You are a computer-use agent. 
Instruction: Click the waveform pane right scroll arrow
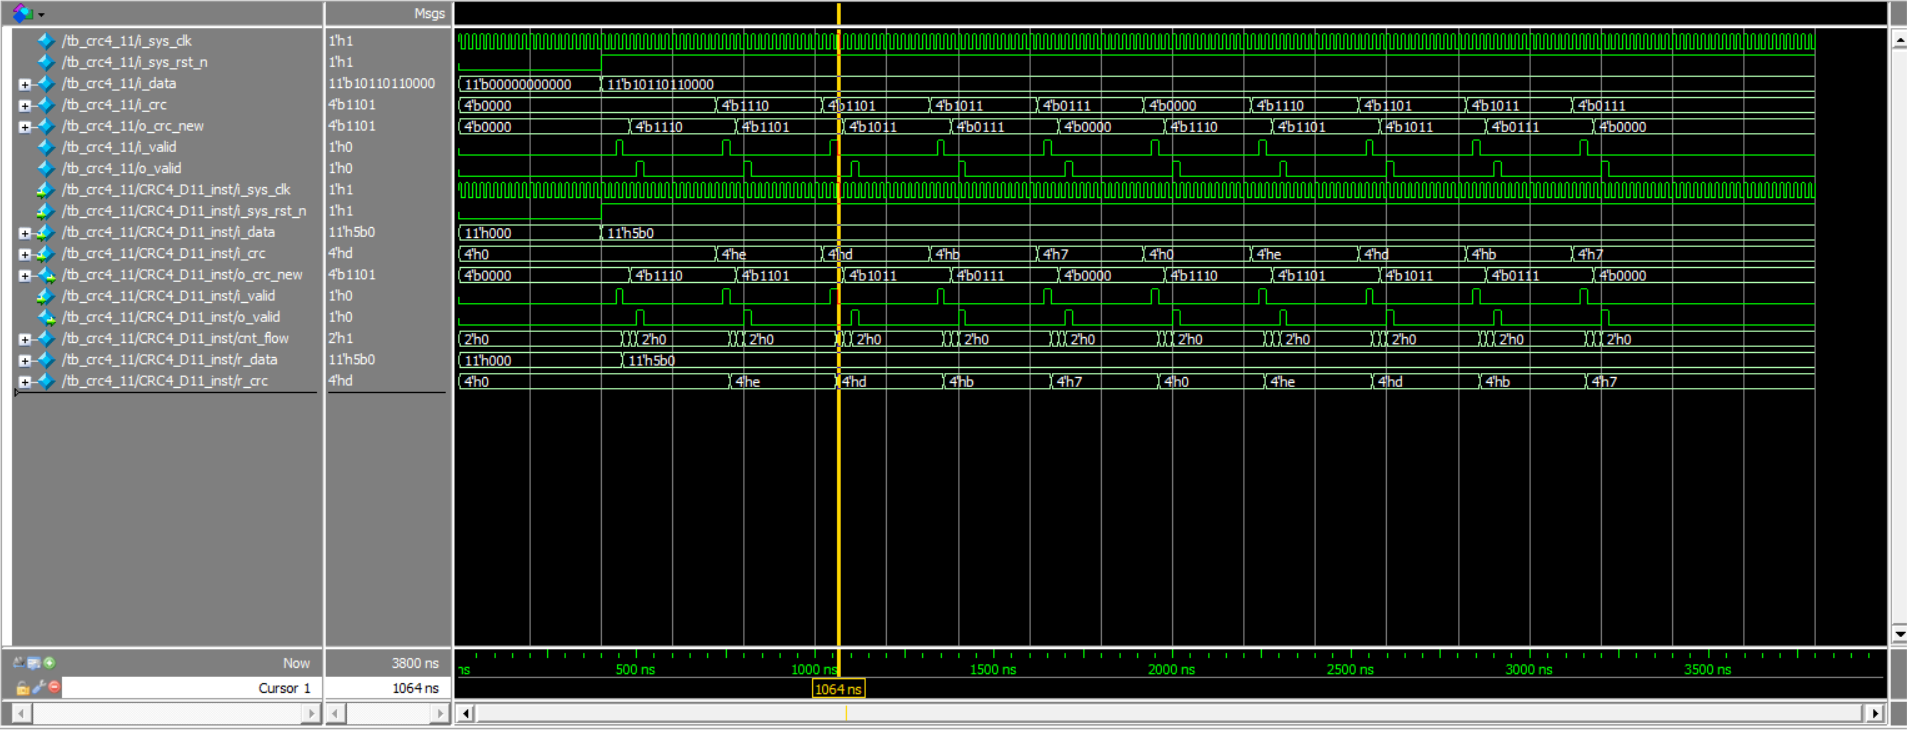pos(1875,713)
